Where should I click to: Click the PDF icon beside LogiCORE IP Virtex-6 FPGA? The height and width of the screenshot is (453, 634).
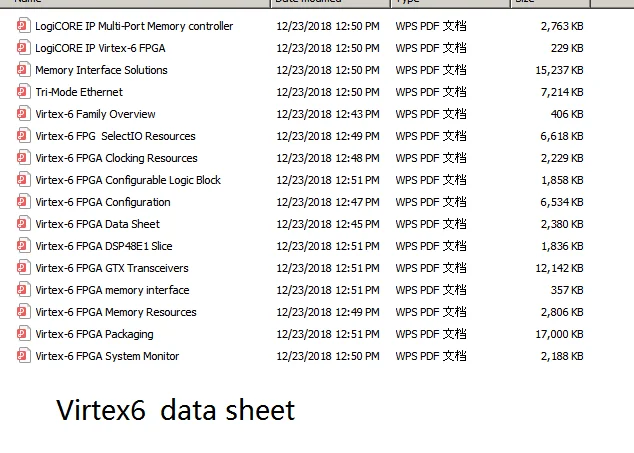(23, 48)
